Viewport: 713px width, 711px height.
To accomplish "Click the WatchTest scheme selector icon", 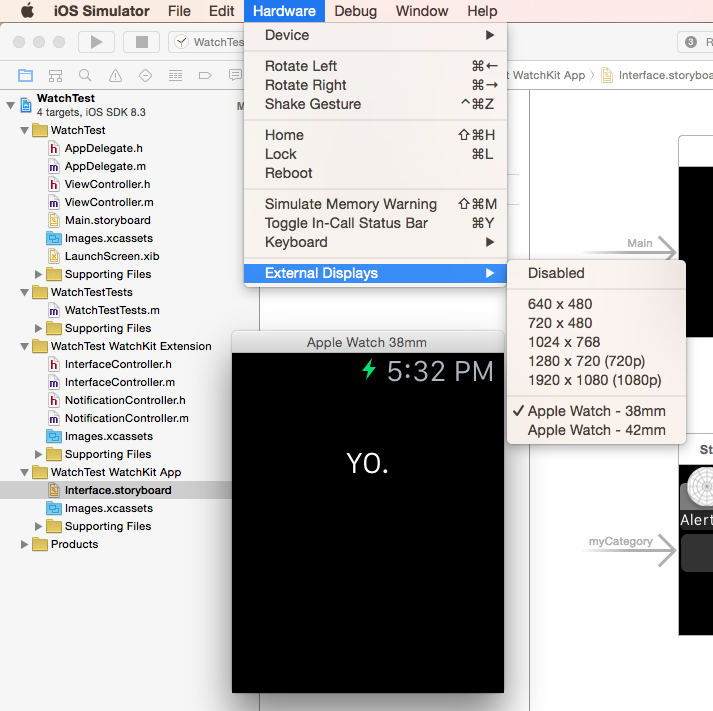I will coord(181,42).
